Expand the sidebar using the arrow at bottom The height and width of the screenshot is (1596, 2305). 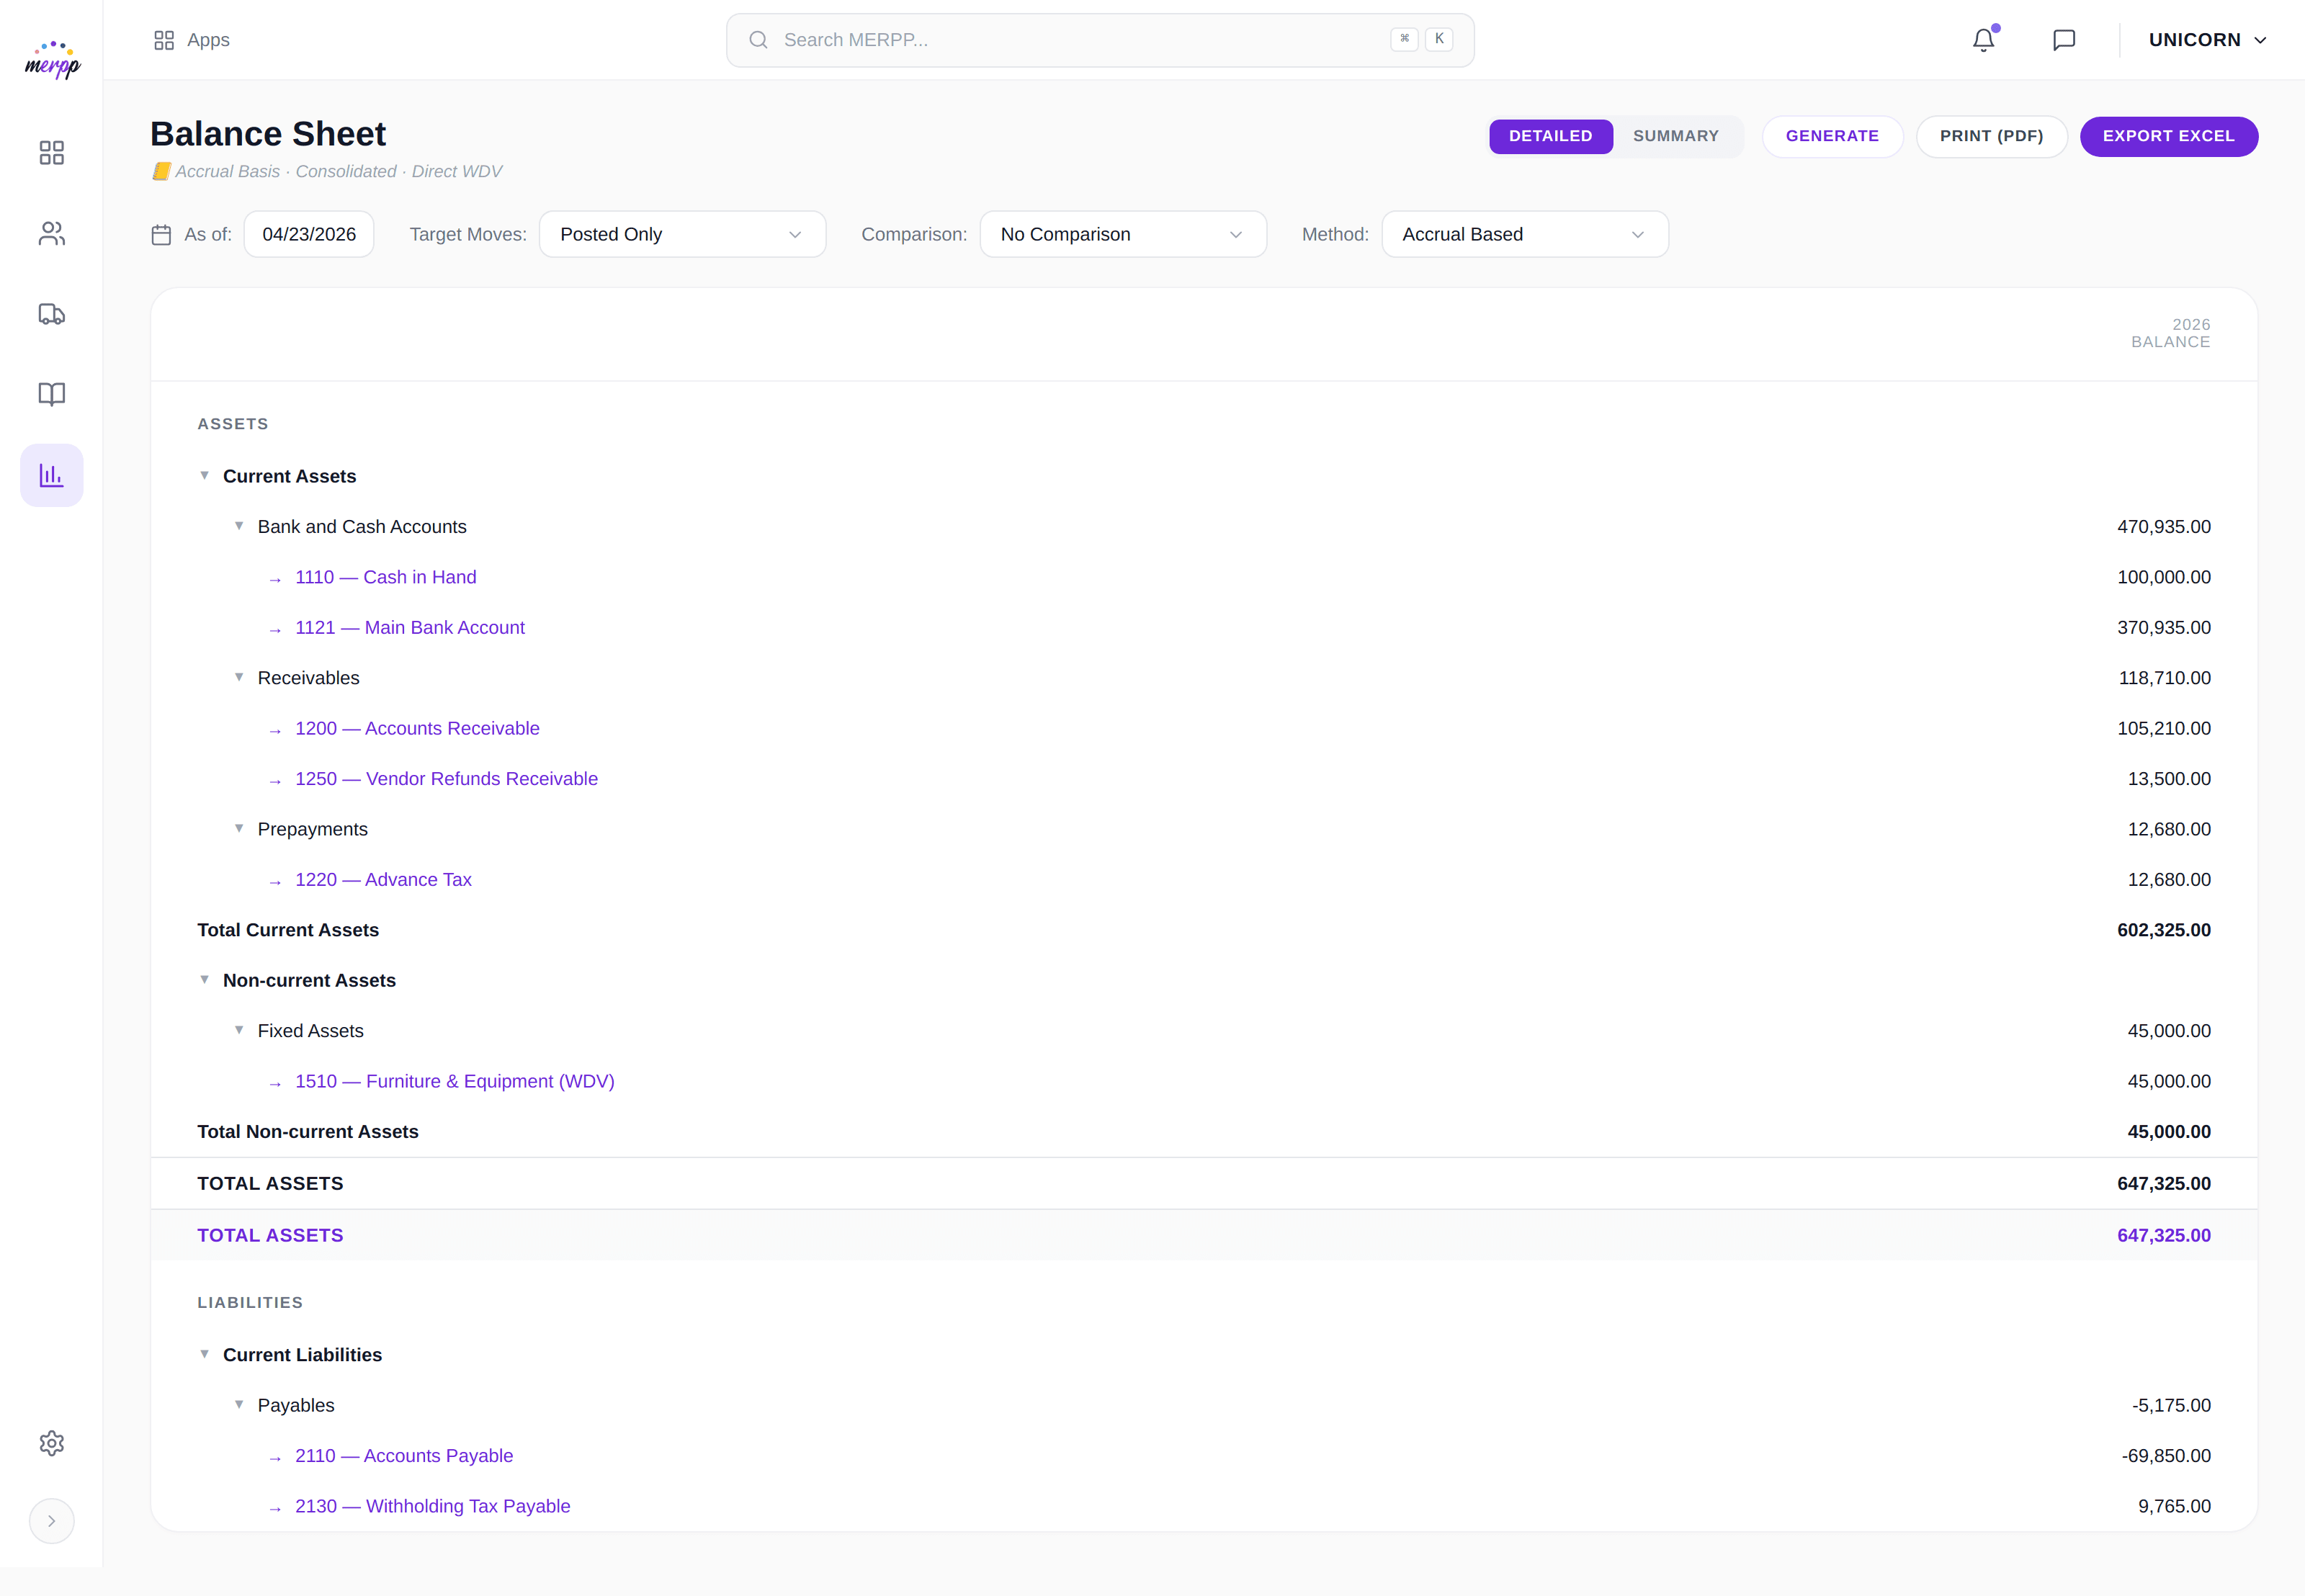(x=51, y=1520)
